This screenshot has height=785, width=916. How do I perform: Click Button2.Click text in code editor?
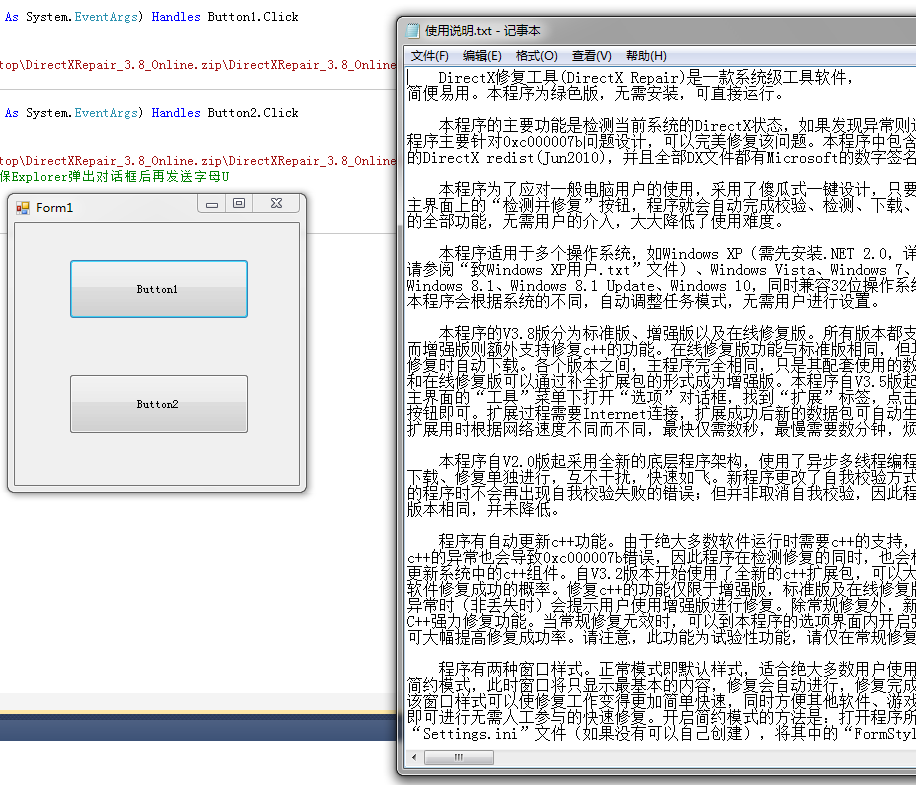pyautogui.click(x=253, y=113)
